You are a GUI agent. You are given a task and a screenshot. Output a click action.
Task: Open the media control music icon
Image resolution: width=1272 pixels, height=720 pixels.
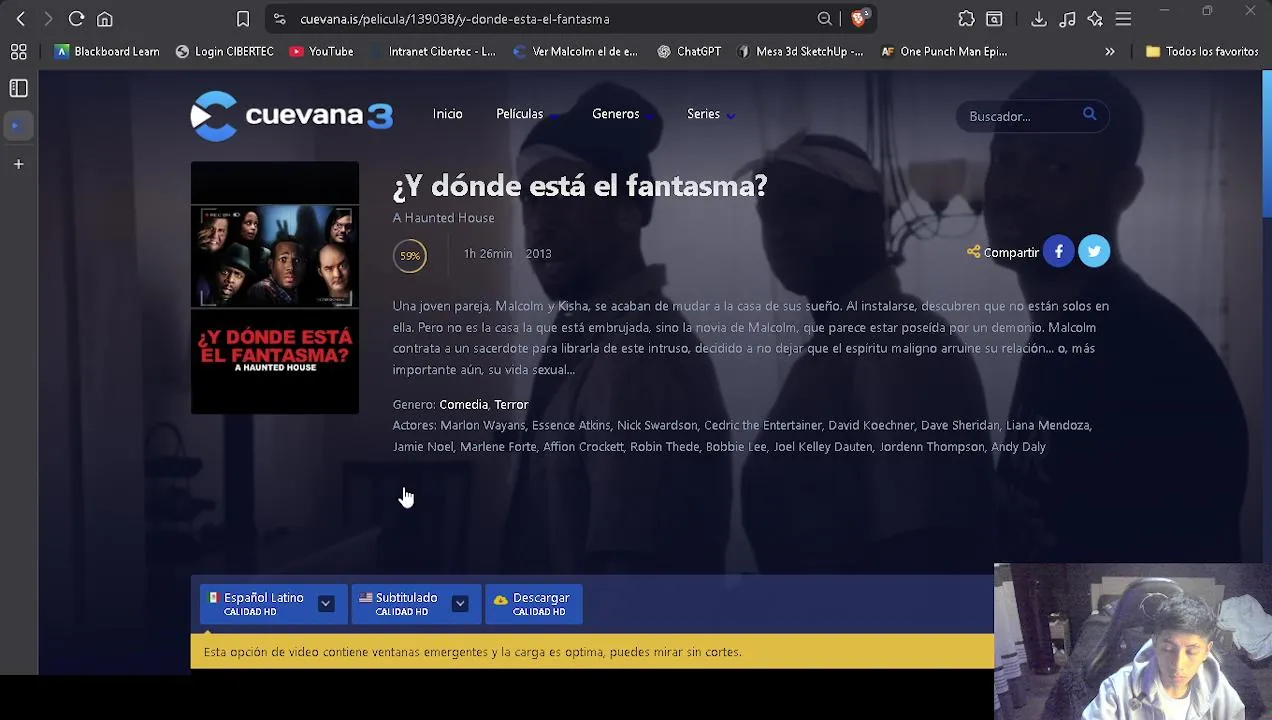1067,19
